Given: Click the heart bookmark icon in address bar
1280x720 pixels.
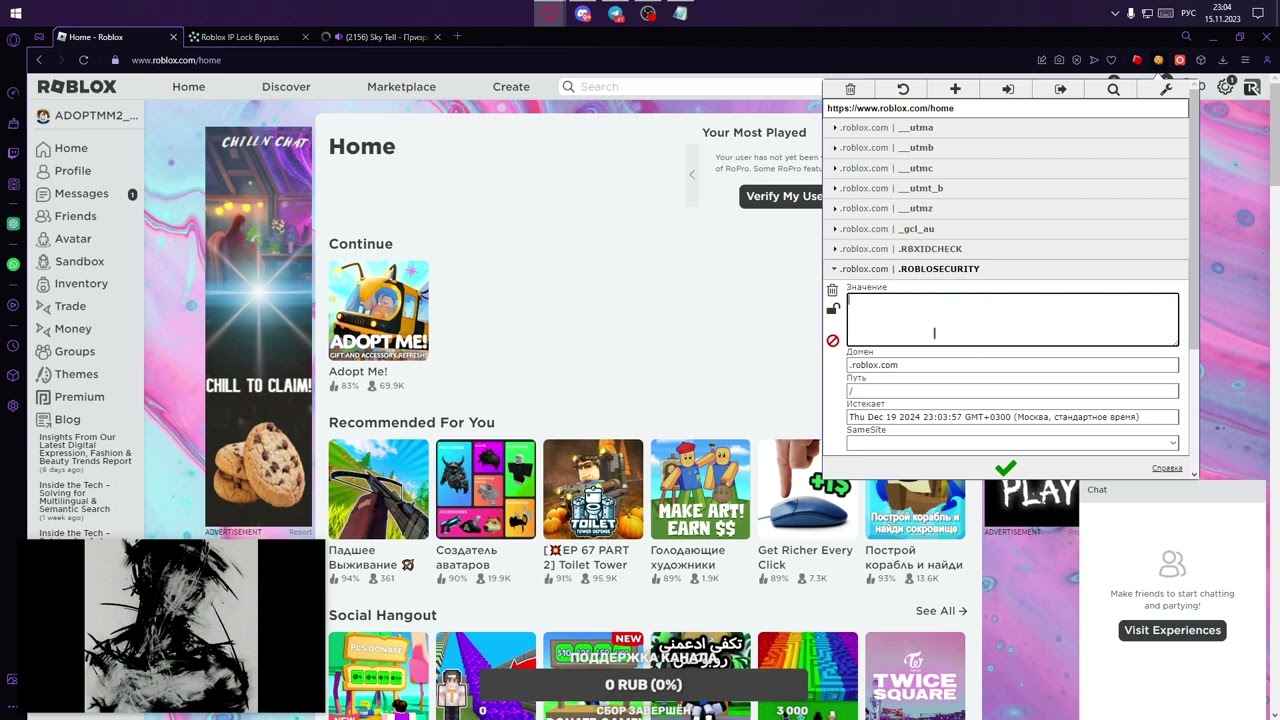Looking at the screenshot, I should (1111, 60).
